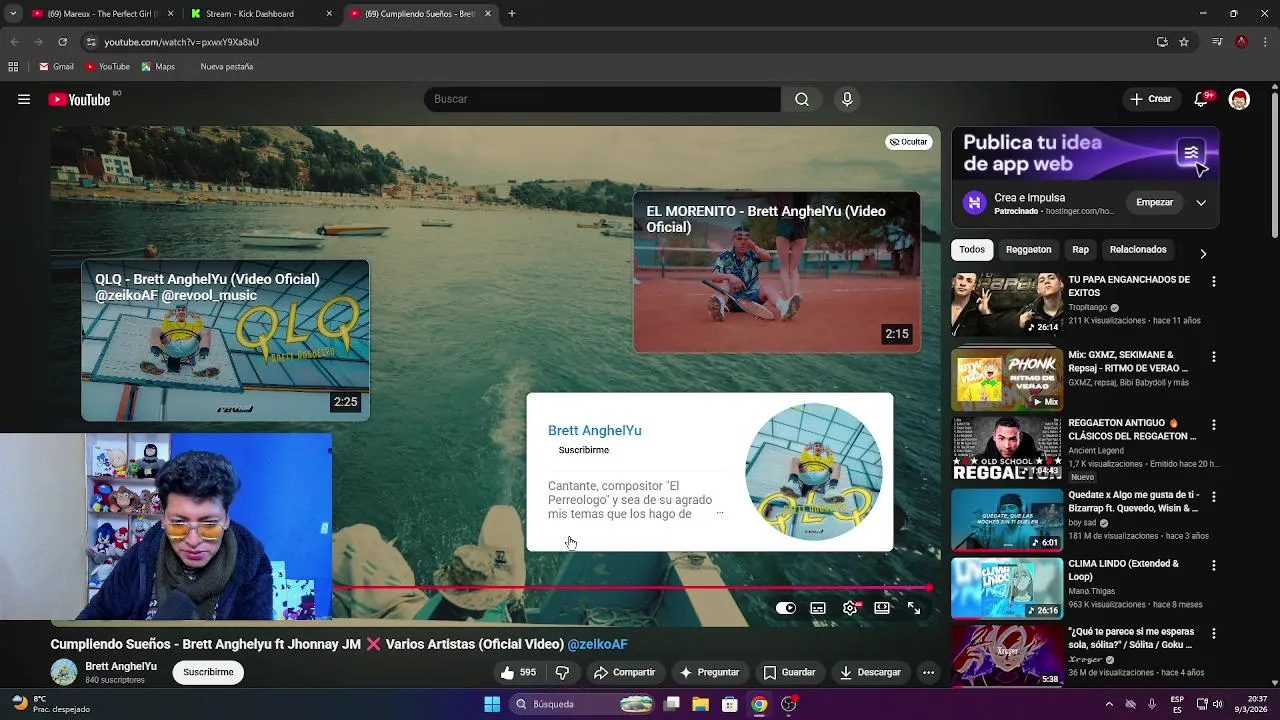Open the Windows Start menu
This screenshot has width=1280, height=720.
(492, 704)
